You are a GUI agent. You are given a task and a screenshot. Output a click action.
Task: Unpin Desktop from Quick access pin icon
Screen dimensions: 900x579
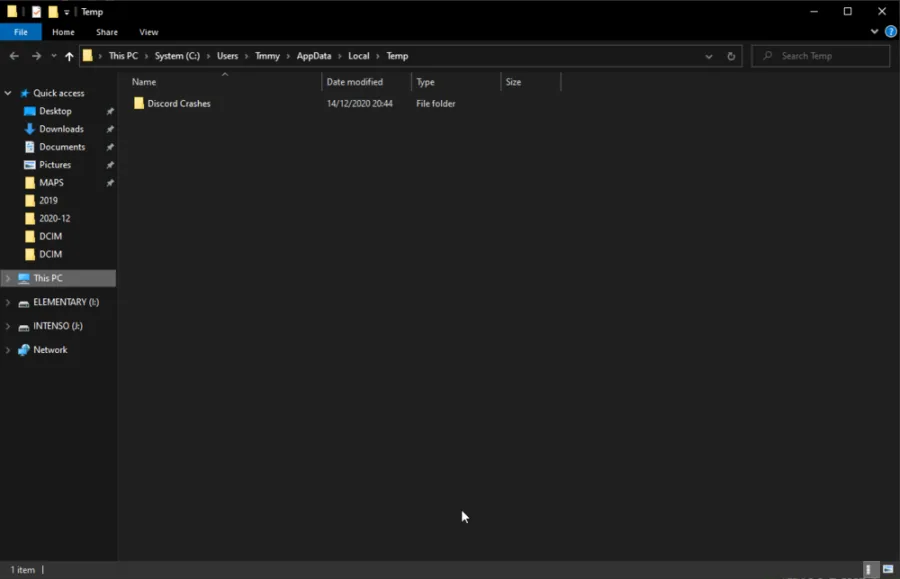(110, 111)
